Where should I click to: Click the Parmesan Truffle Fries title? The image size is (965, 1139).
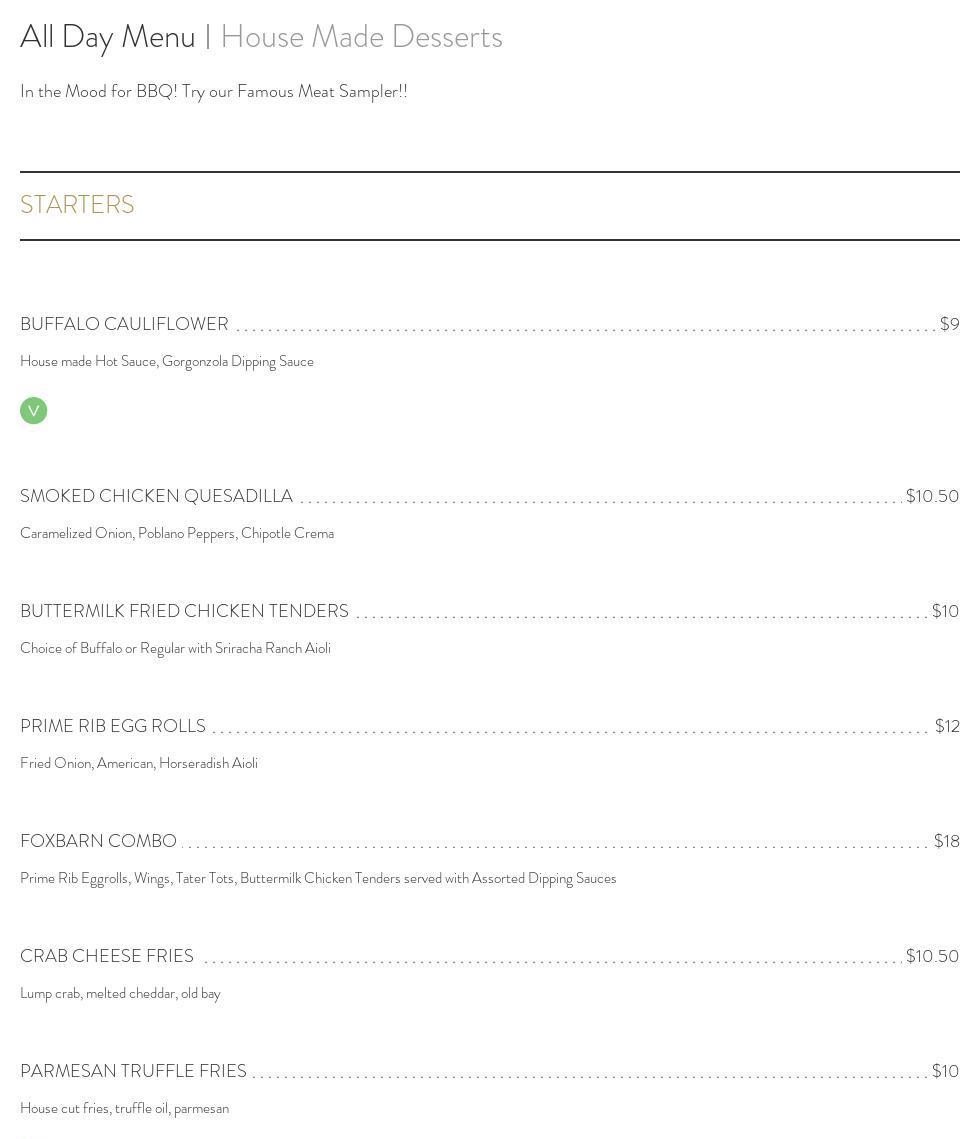coord(133,1071)
